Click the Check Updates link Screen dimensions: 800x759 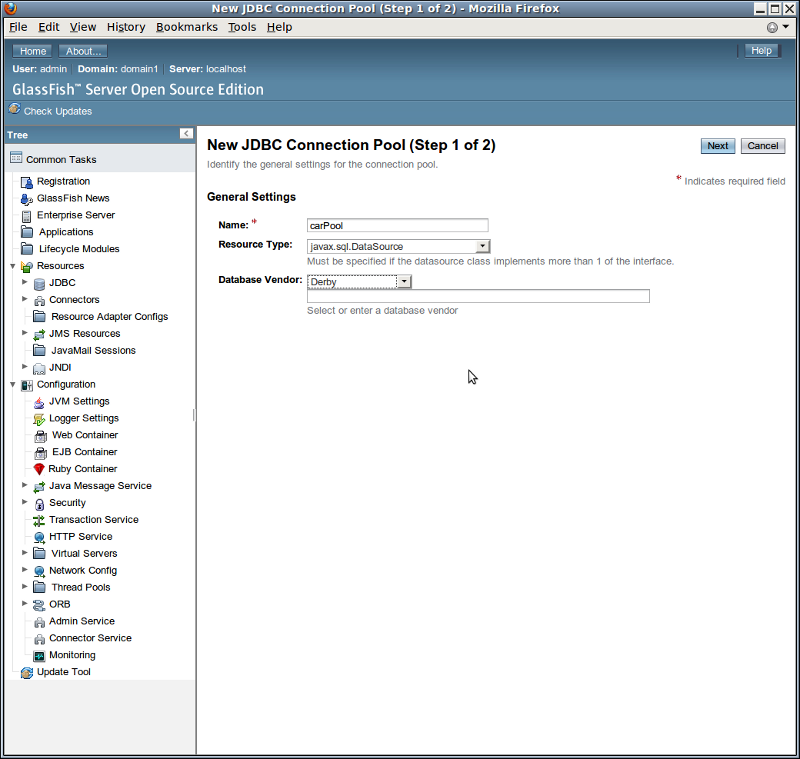(x=58, y=111)
